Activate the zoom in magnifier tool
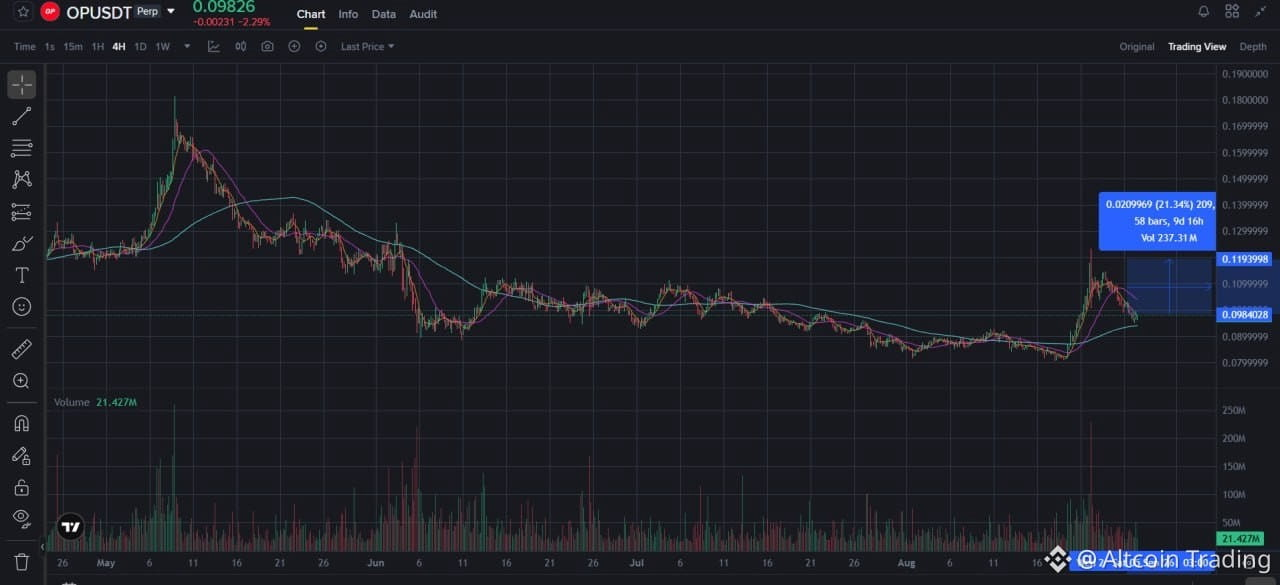The image size is (1280, 585). pyautogui.click(x=21, y=381)
